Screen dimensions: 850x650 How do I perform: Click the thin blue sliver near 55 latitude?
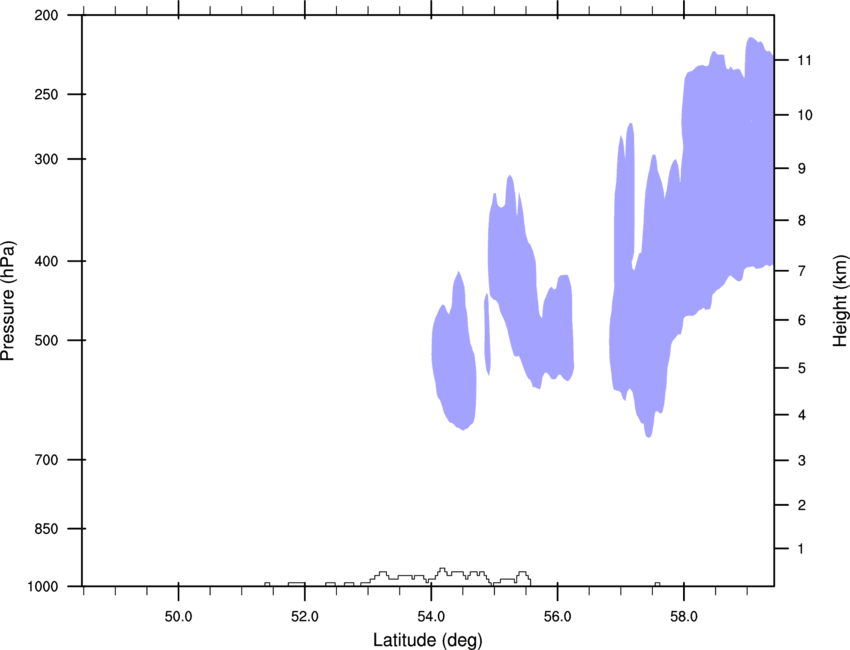coord(487,333)
